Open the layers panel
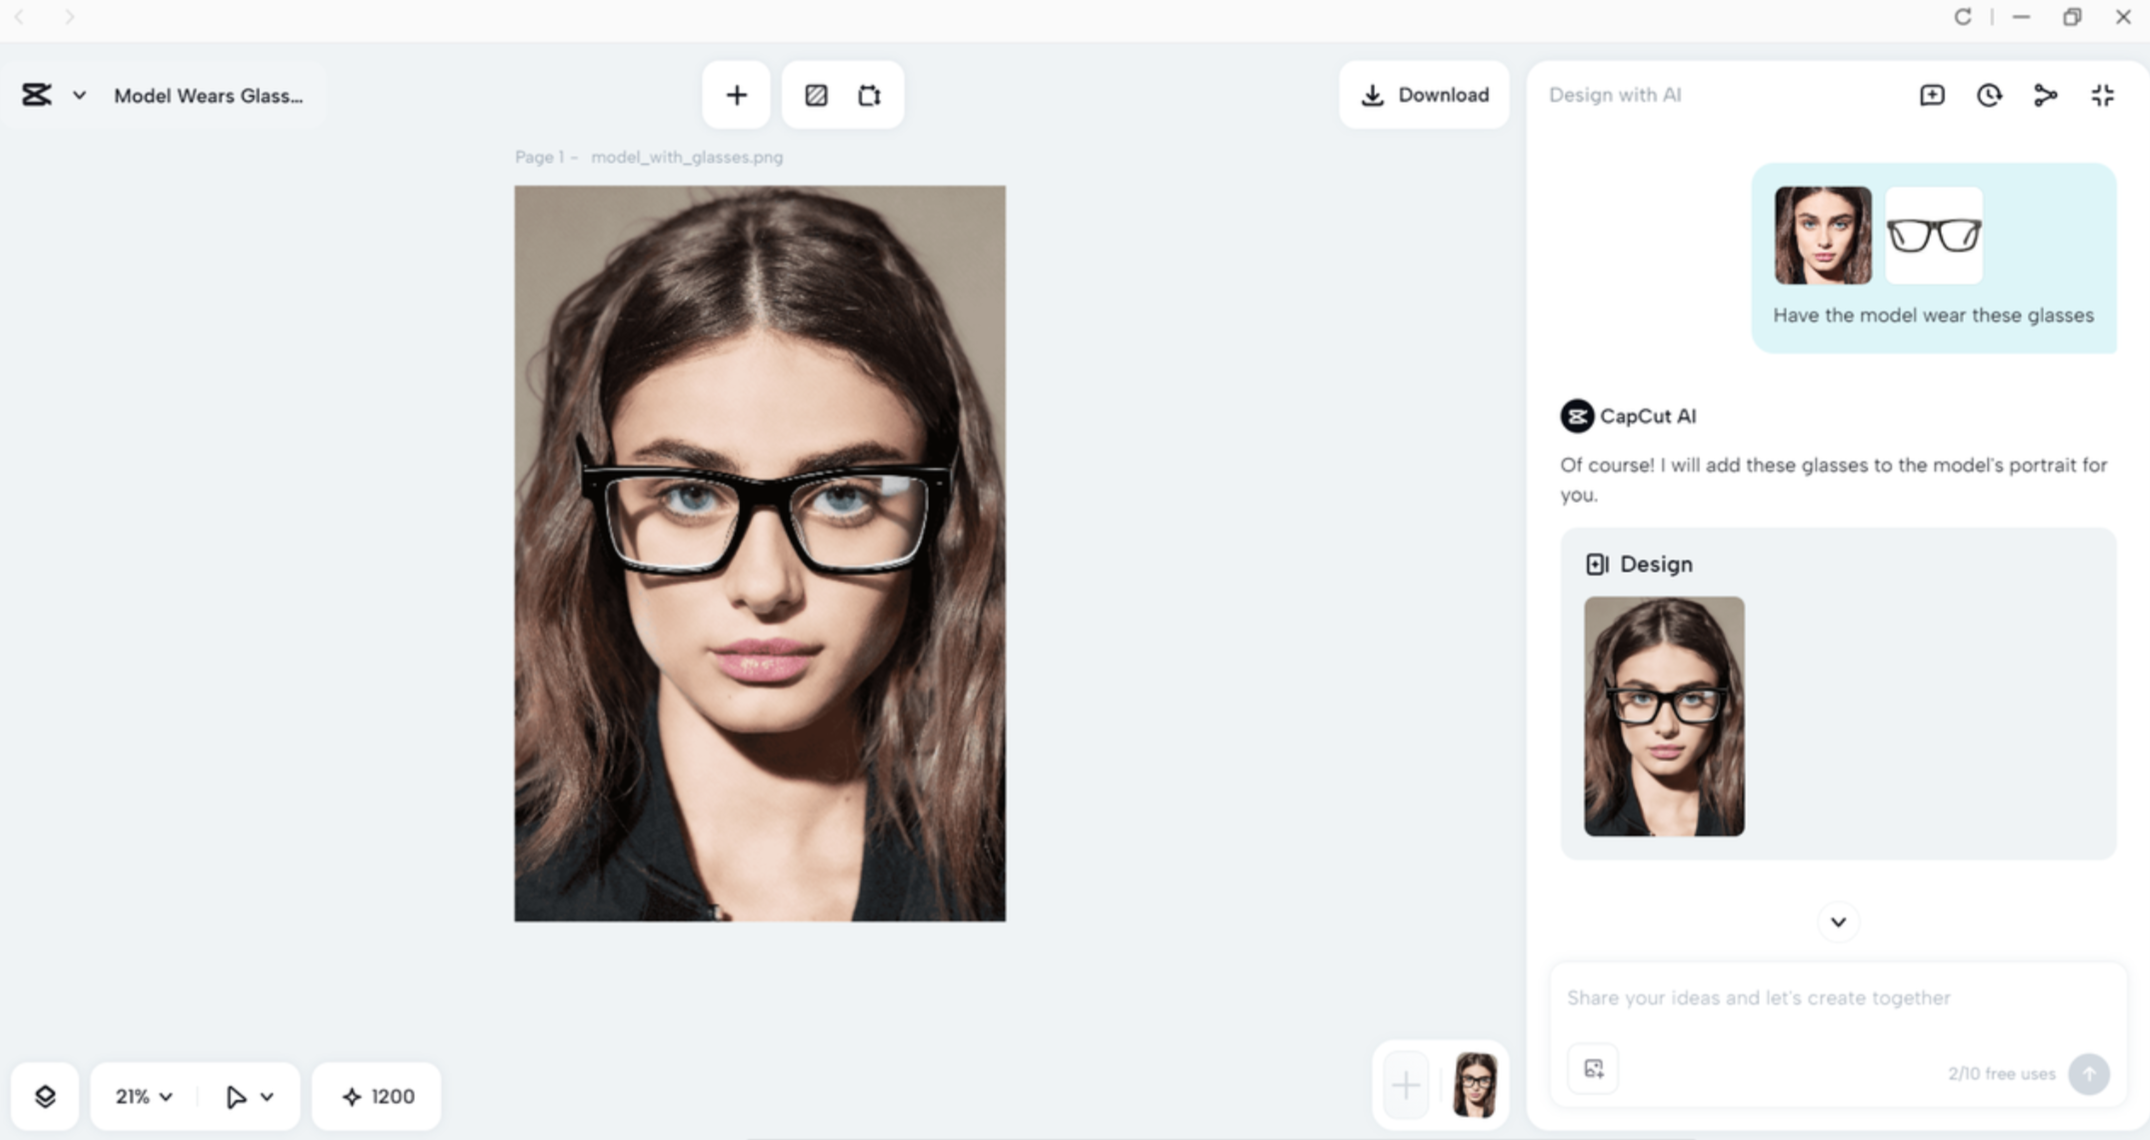2150x1140 pixels. 46,1096
